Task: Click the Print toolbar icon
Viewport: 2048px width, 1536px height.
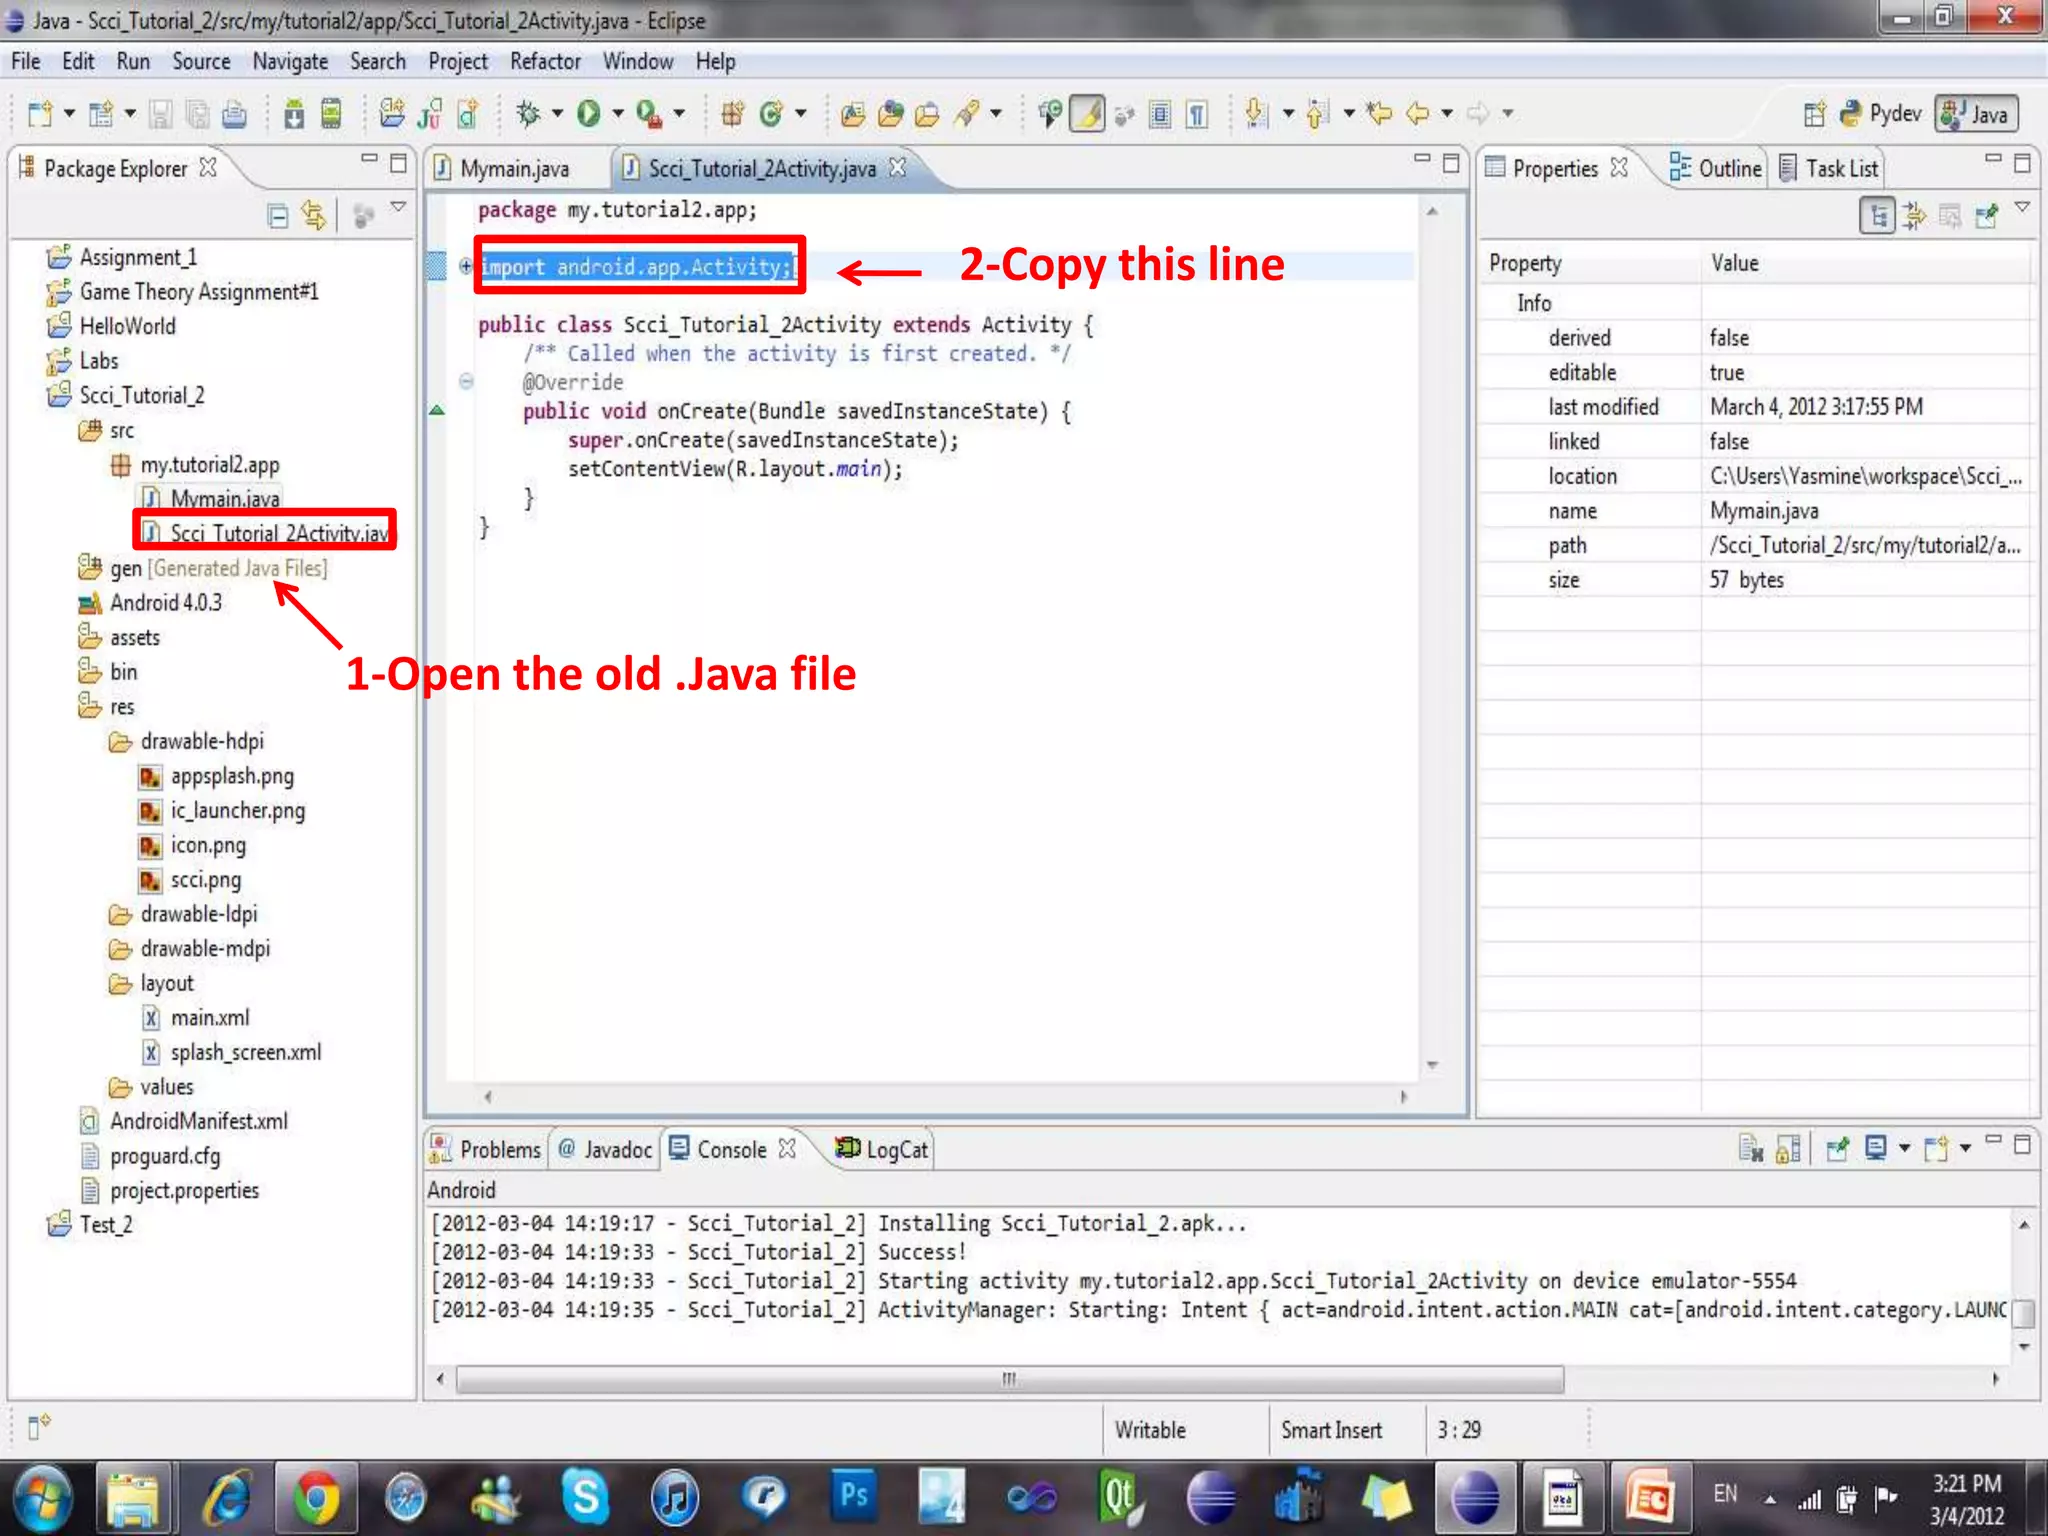Action: coord(234,114)
